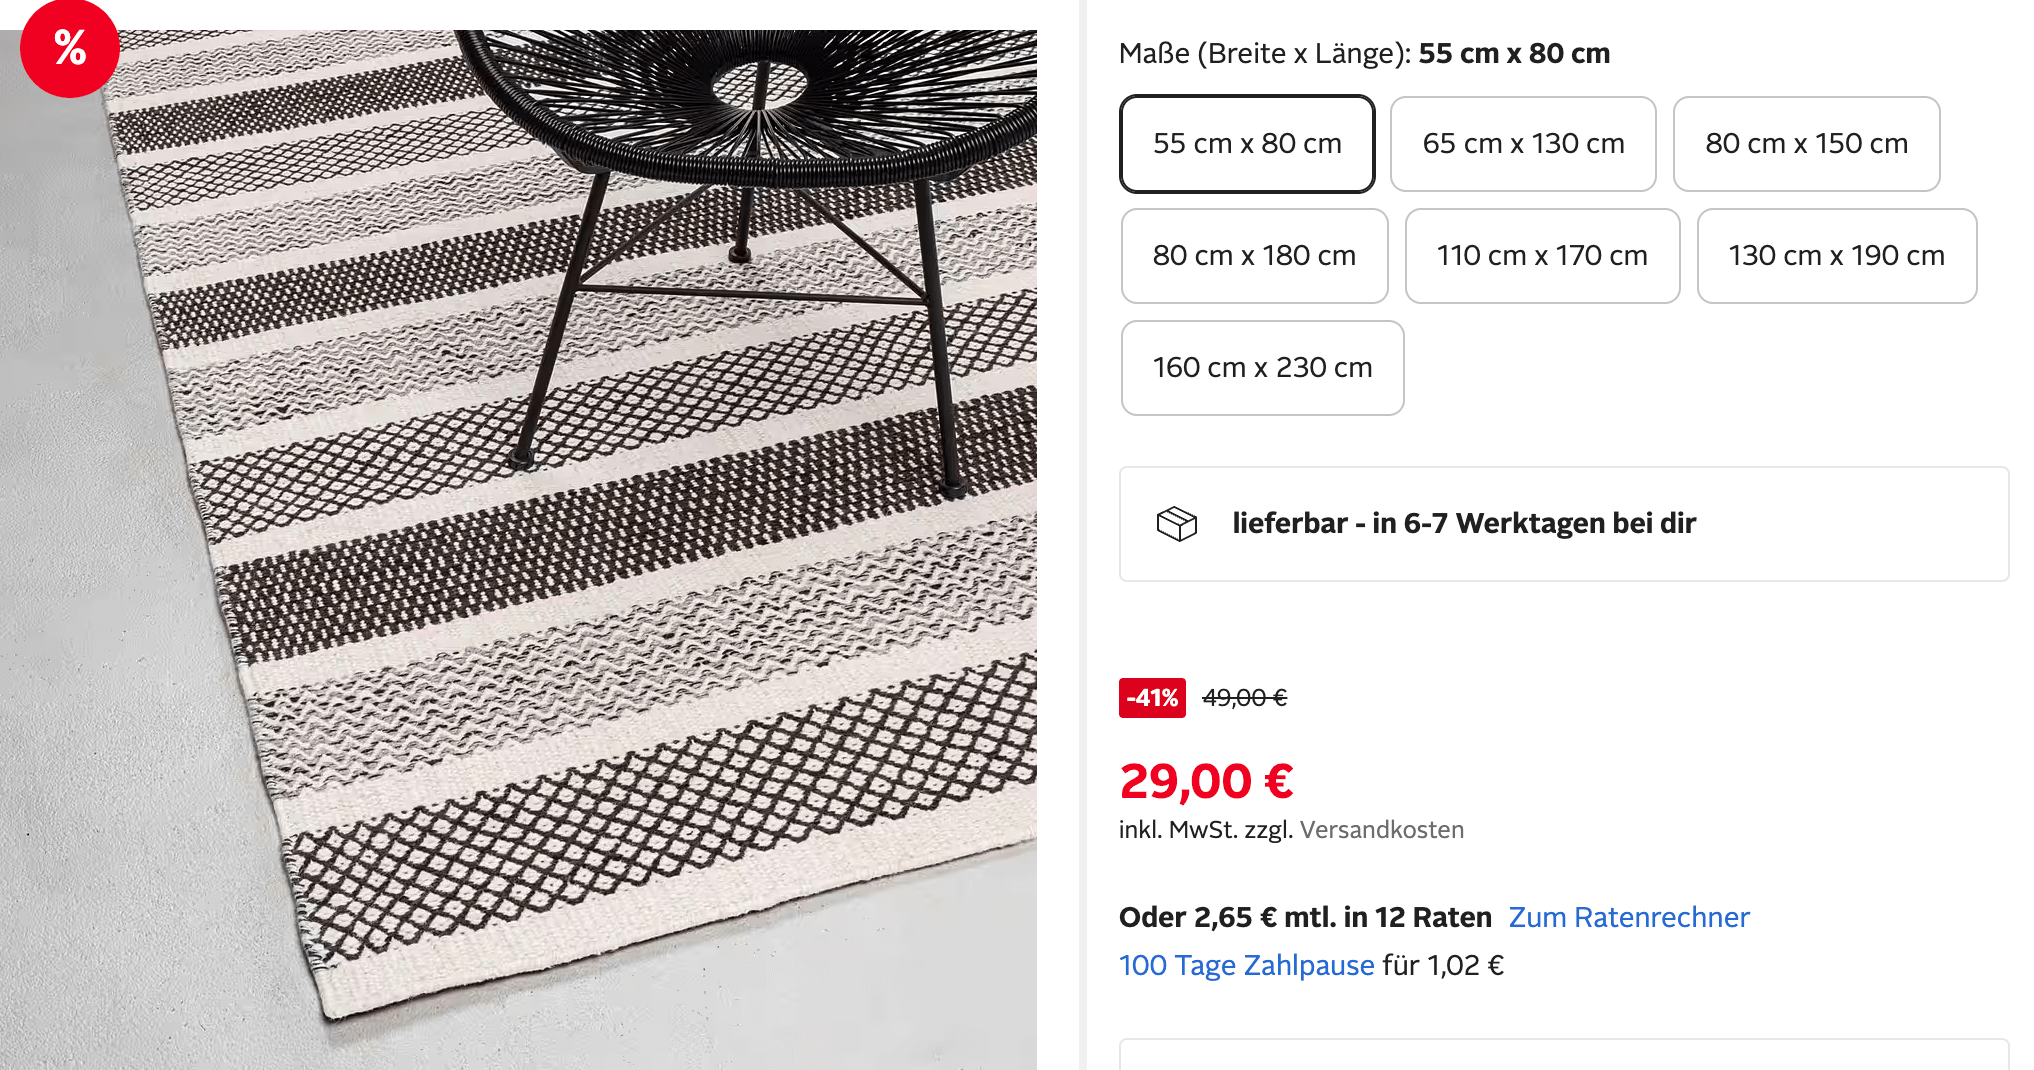
Task: Click the 'Maße (Breite x Länge)' label
Action: (x=1264, y=53)
